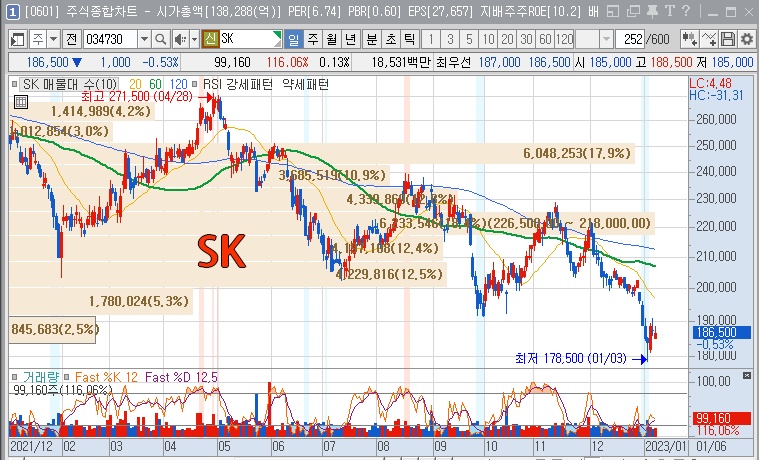This screenshot has height=460, width=759.
Task: Pin the window with pushpin icon
Action: pyautogui.click(x=652, y=11)
